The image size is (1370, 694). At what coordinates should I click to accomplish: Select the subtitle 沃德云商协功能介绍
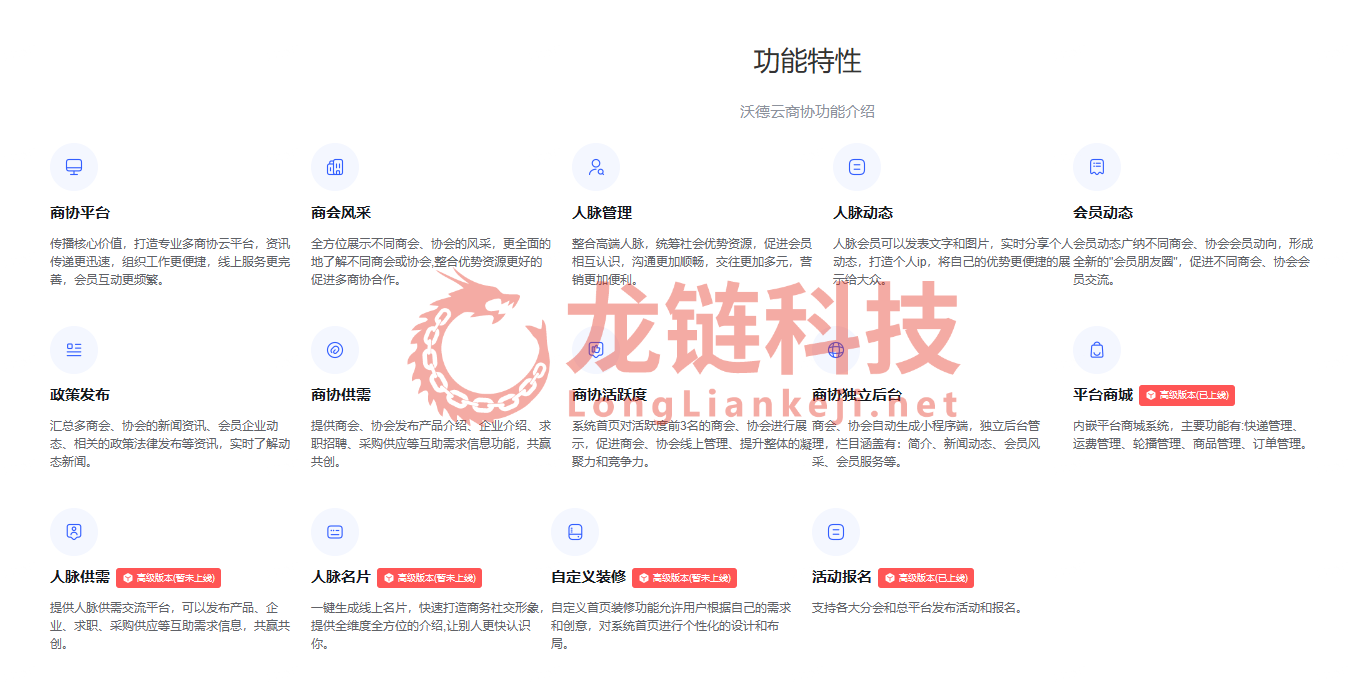807,112
